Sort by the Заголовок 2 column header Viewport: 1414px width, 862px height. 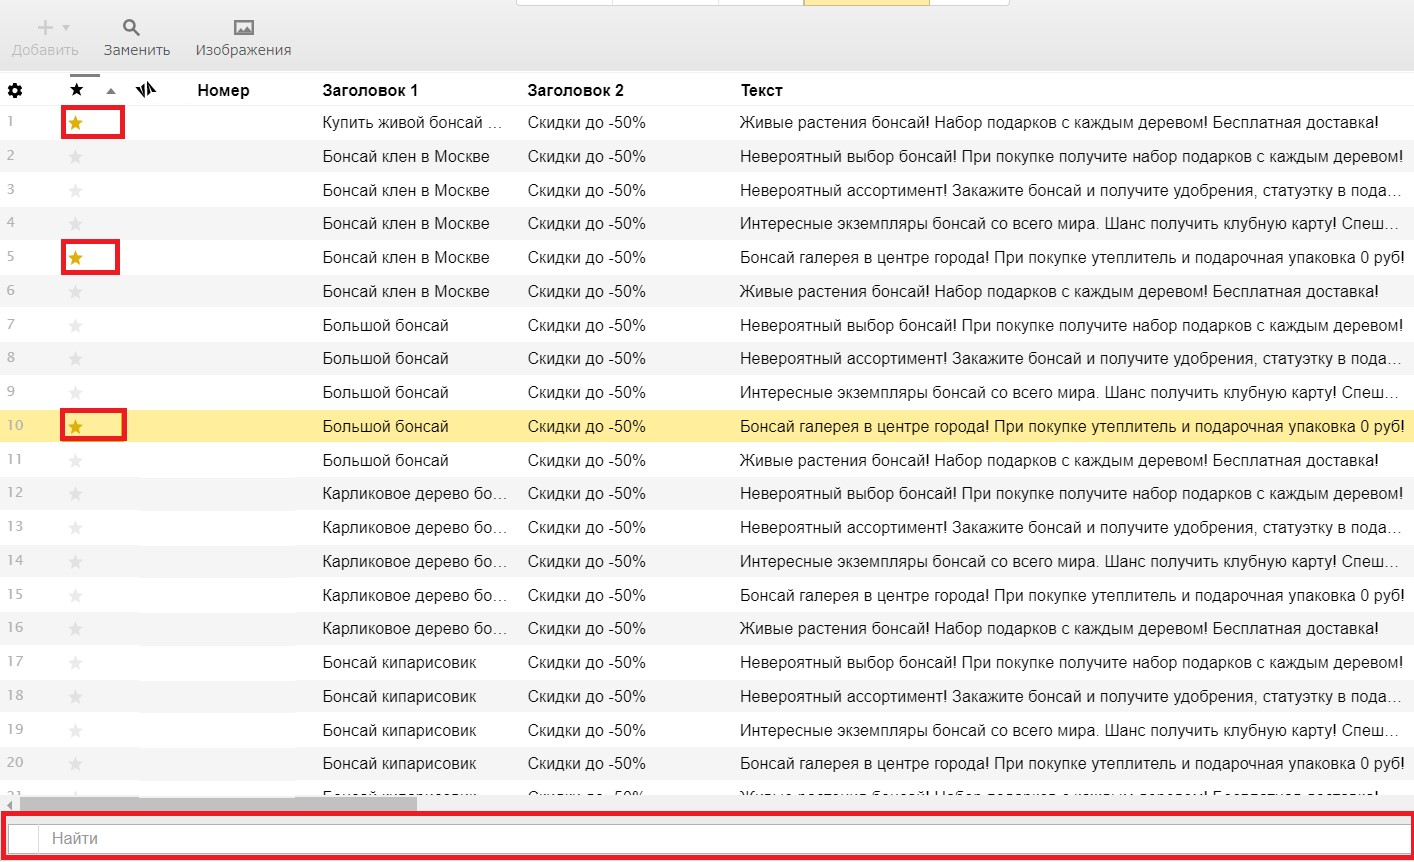pos(575,90)
